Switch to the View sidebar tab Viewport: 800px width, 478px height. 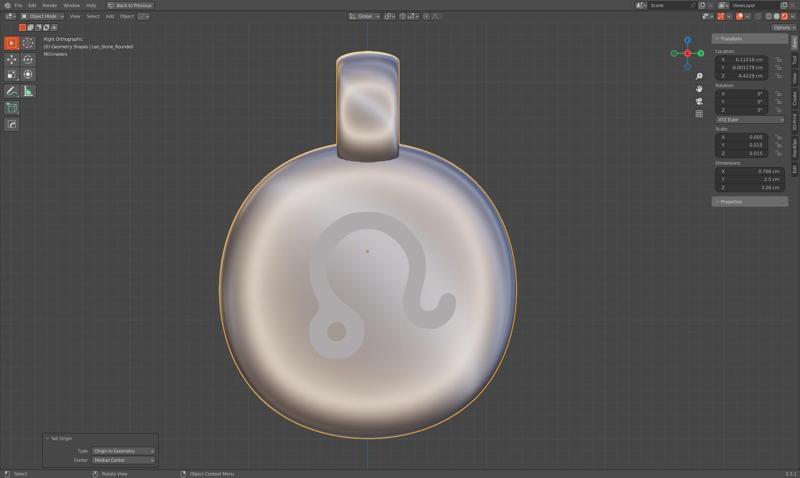click(x=794, y=78)
